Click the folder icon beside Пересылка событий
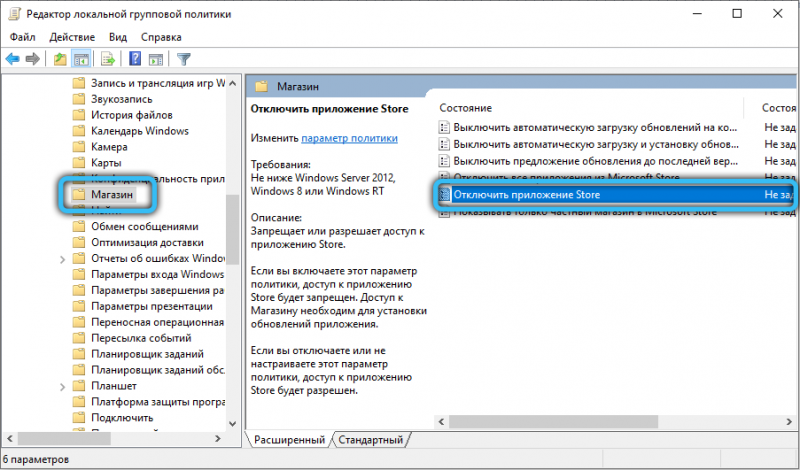Screen dimensions: 800x470 coord(79,338)
